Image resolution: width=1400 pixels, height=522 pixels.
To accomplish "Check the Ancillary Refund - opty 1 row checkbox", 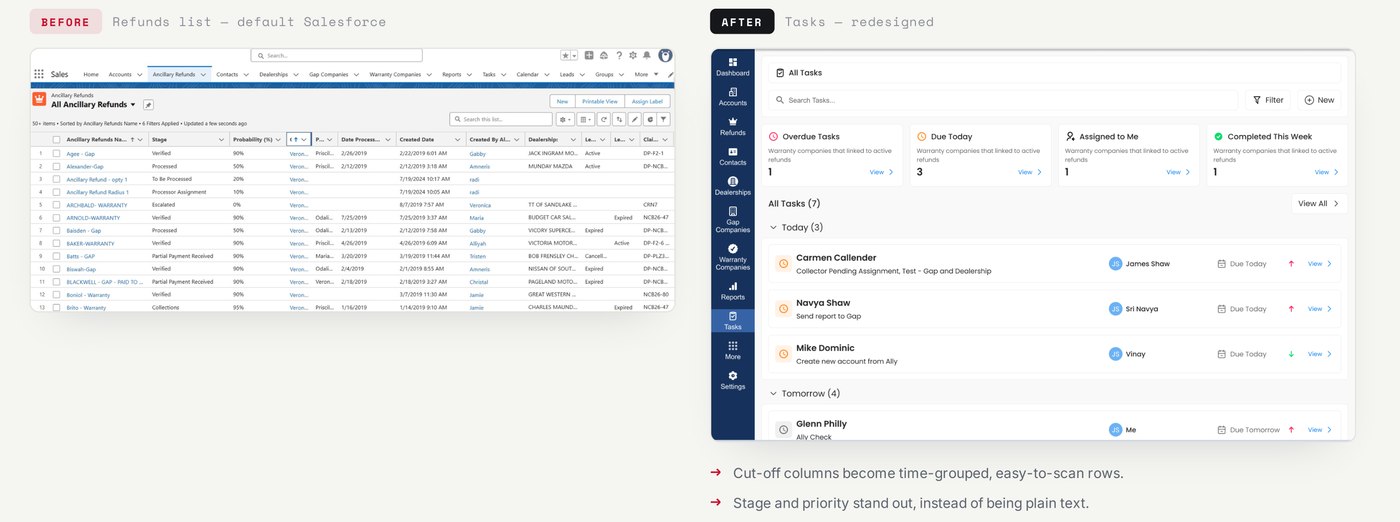I will [x=56, y=179].
